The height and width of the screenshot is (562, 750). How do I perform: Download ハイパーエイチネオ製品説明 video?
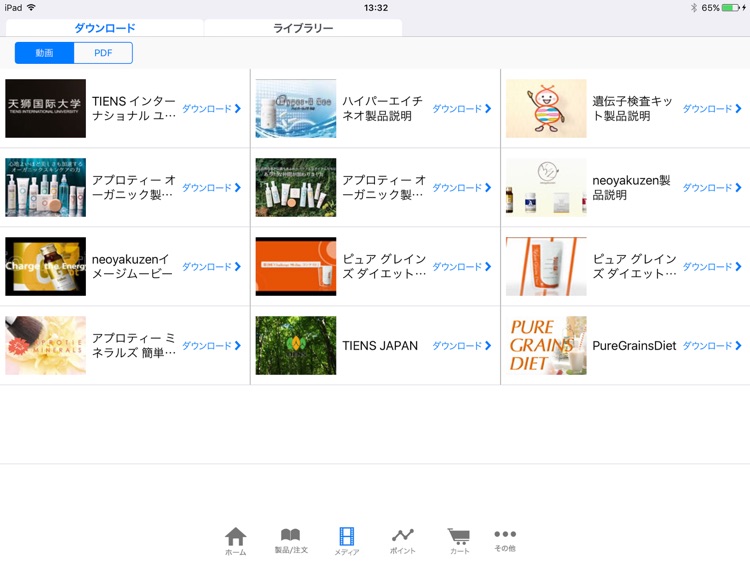462,109
